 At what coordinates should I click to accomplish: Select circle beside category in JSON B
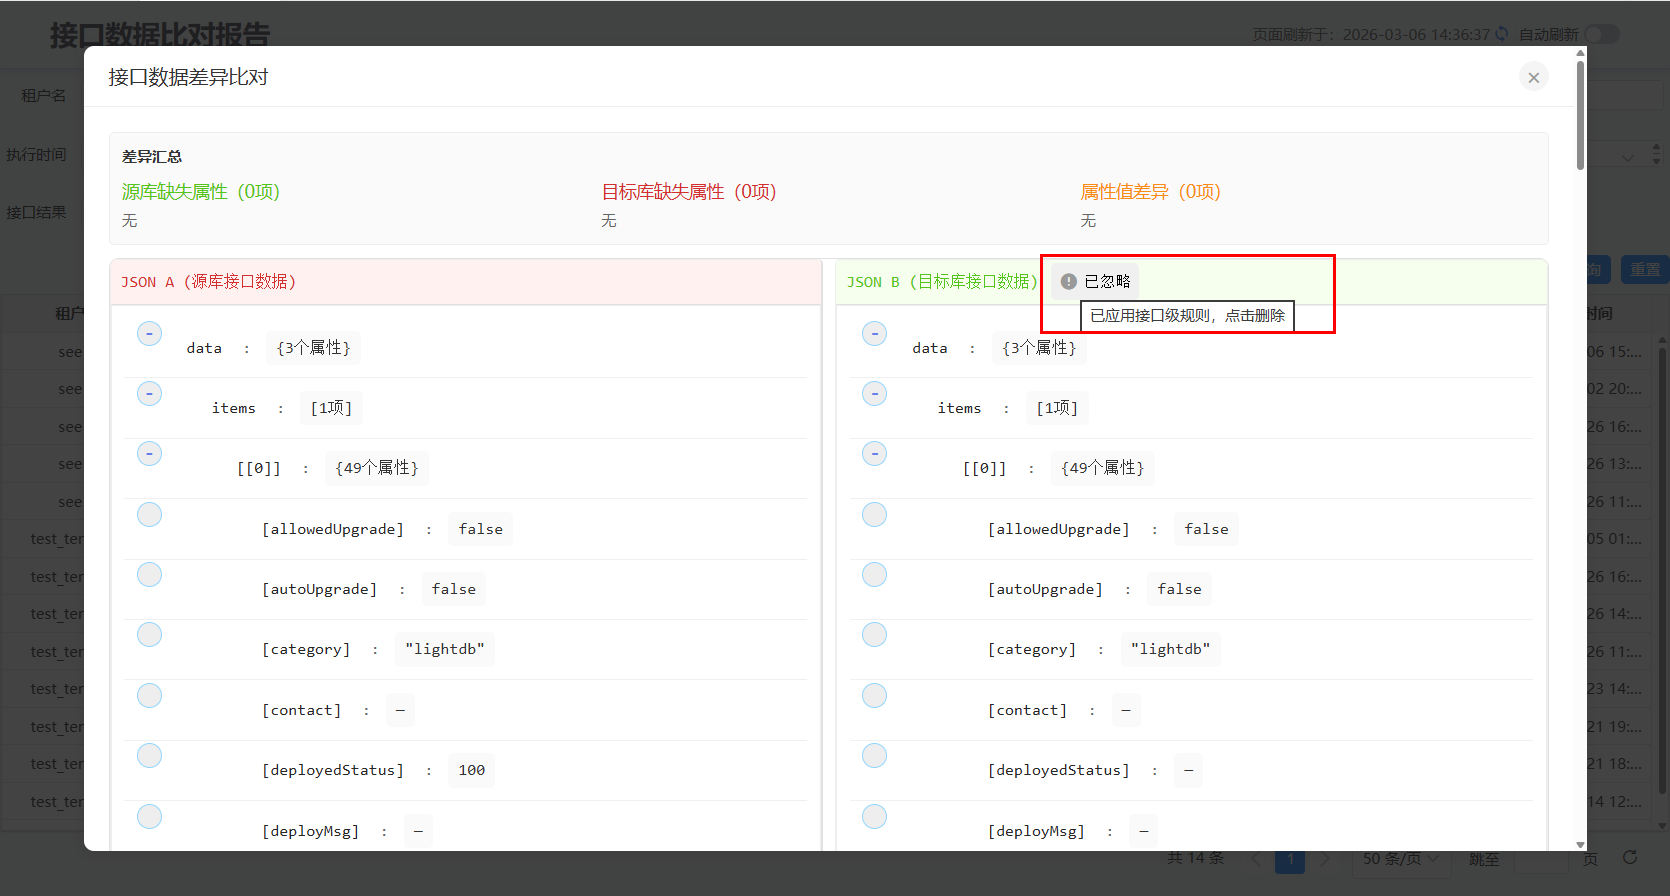click(874, 635)
